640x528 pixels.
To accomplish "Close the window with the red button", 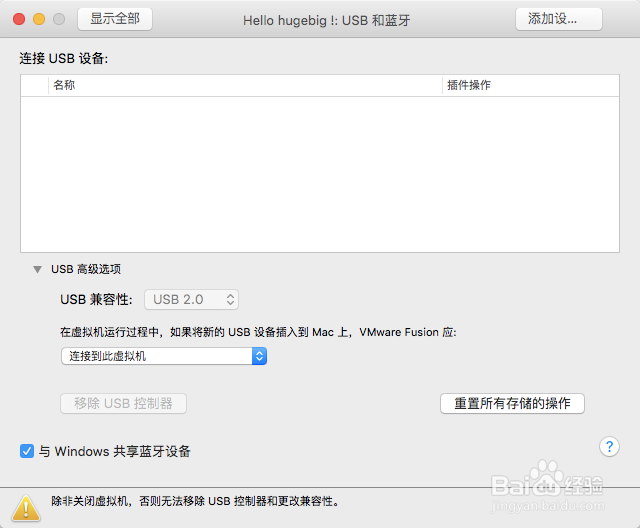I will [x=19, y=19].
